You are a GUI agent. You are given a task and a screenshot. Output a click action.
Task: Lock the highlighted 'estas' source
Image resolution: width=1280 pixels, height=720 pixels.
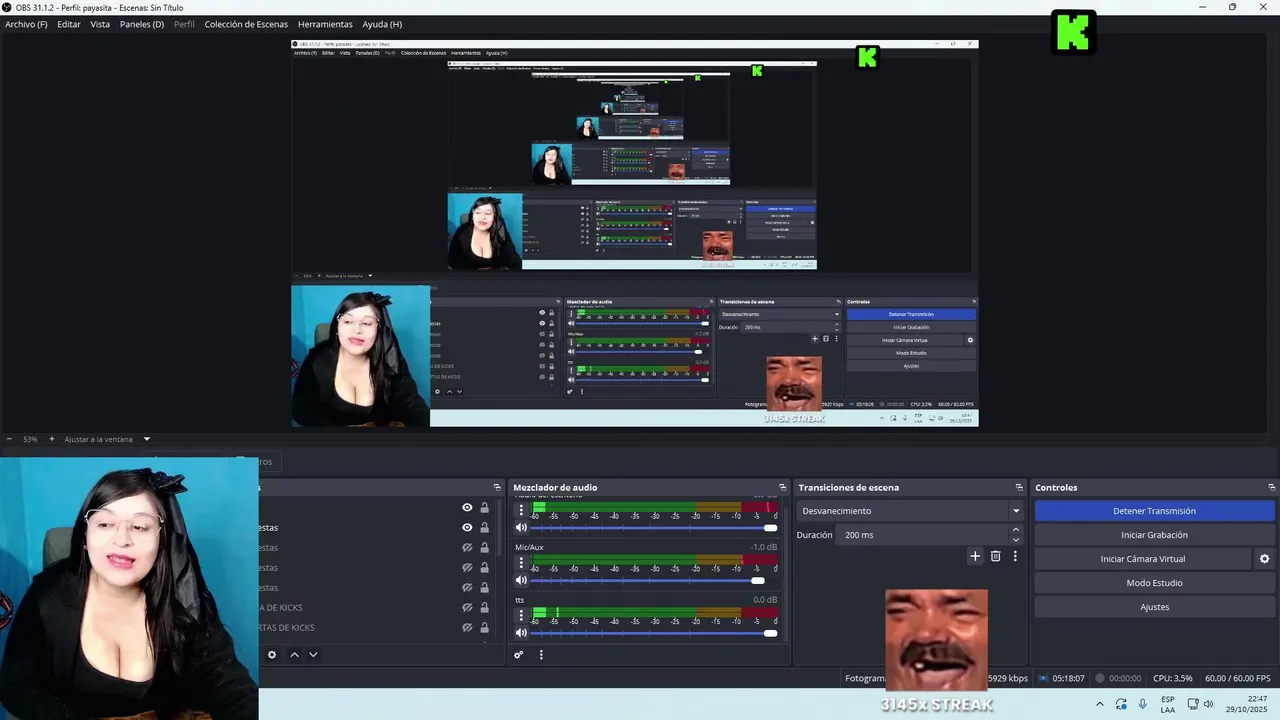click(x=485, y=528)
